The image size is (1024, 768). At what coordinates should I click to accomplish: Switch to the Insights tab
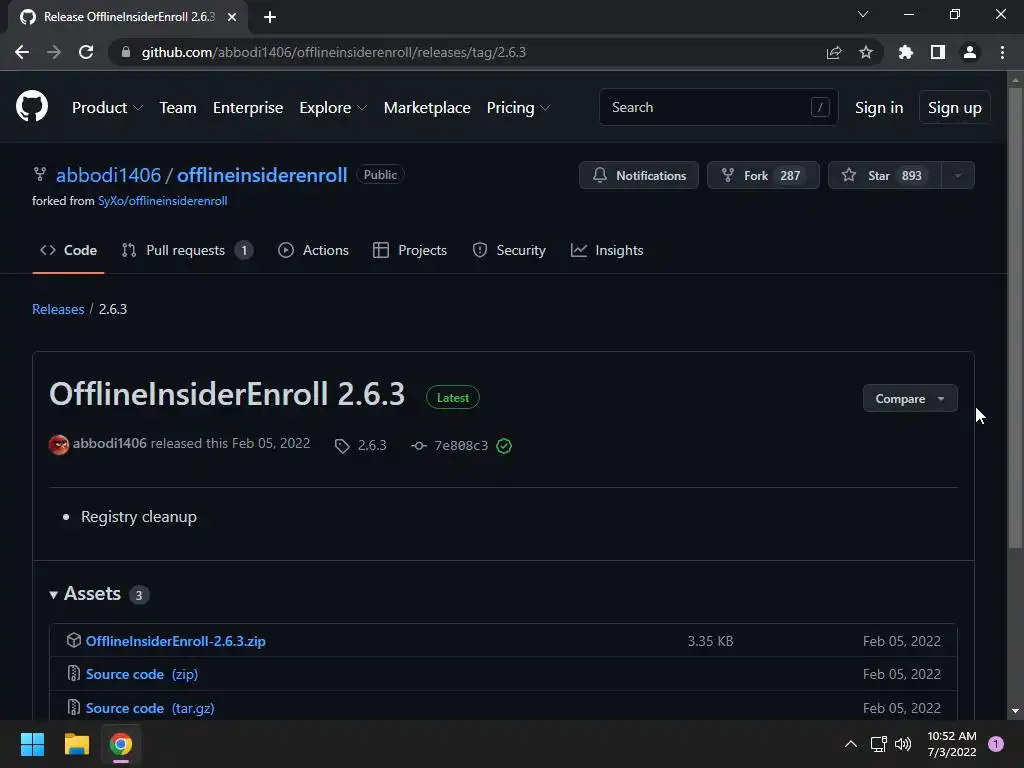coord(607,250)
